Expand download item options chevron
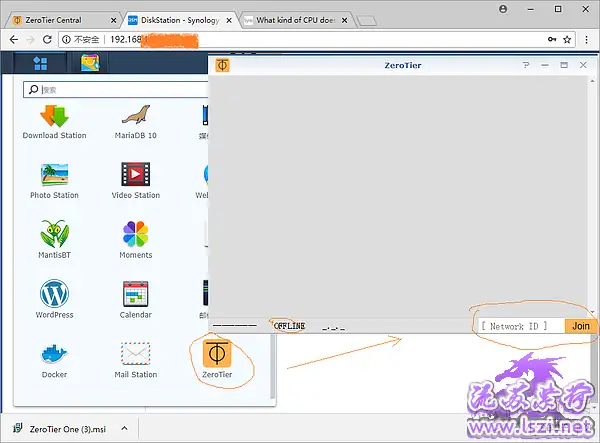 point(124,428)
